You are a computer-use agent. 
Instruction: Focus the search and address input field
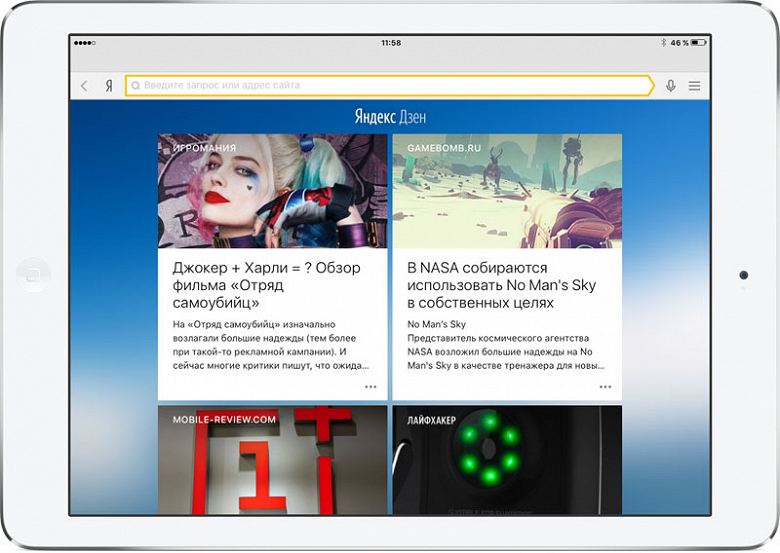[389, 86]
